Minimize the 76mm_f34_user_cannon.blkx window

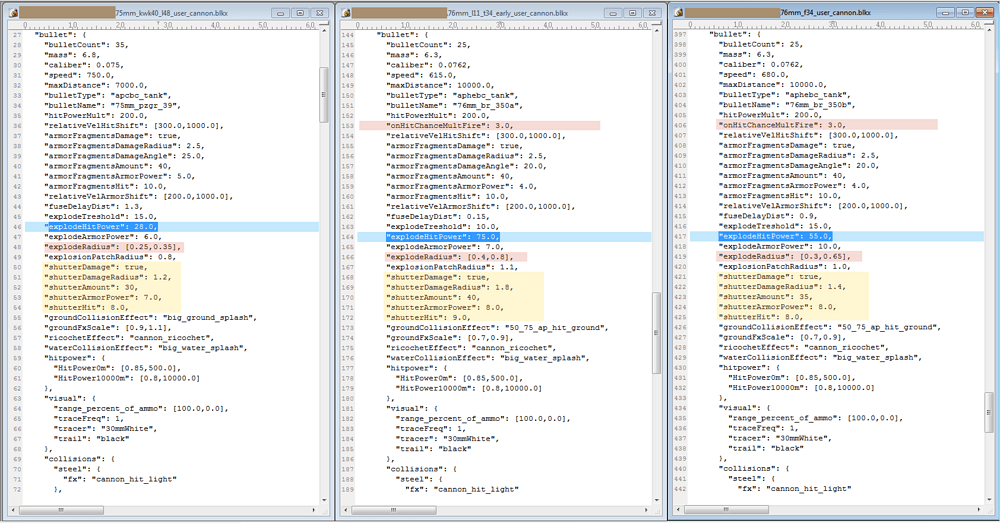click(946, 13)
